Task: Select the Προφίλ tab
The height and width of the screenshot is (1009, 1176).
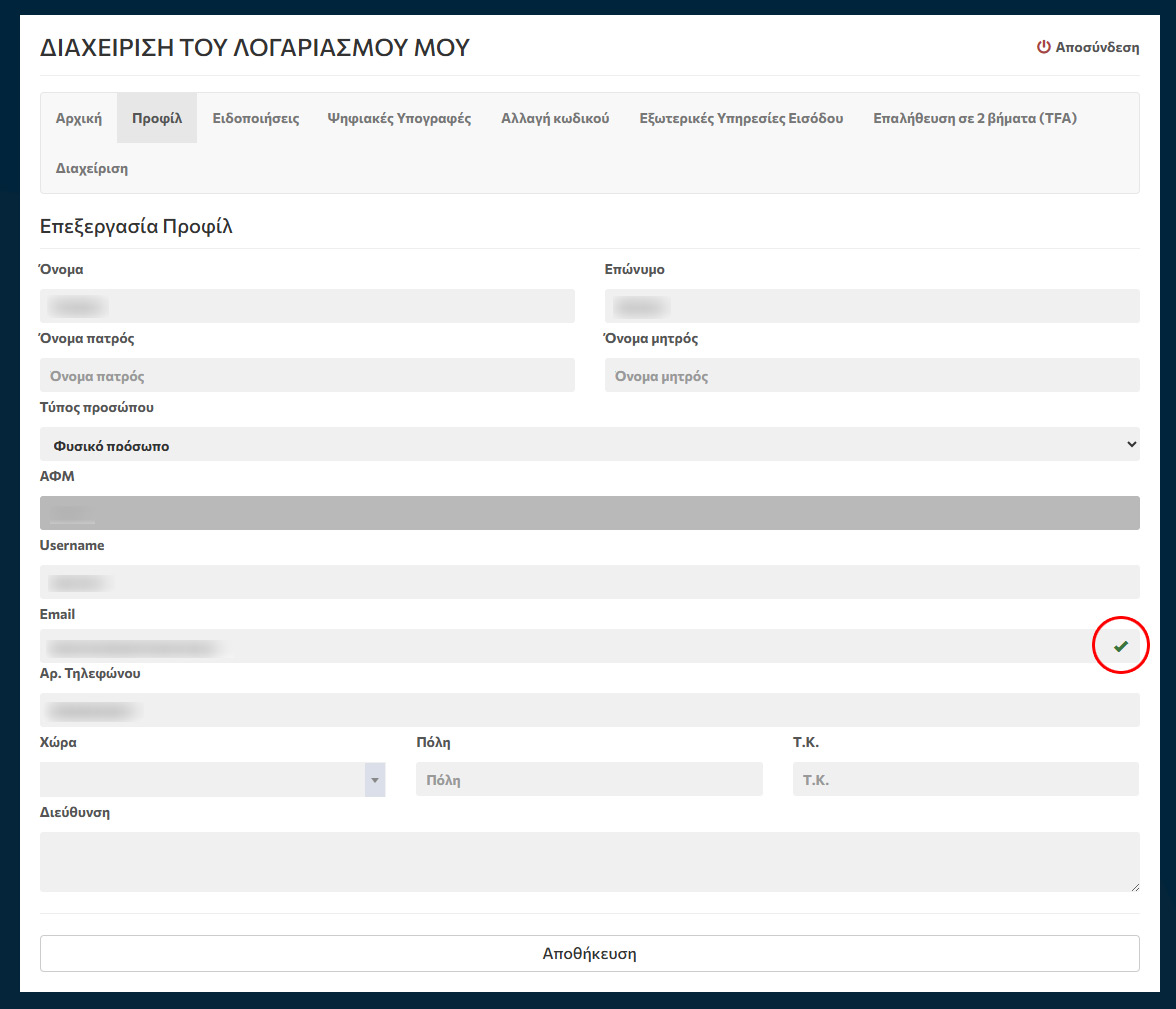Action: (157, 118)
